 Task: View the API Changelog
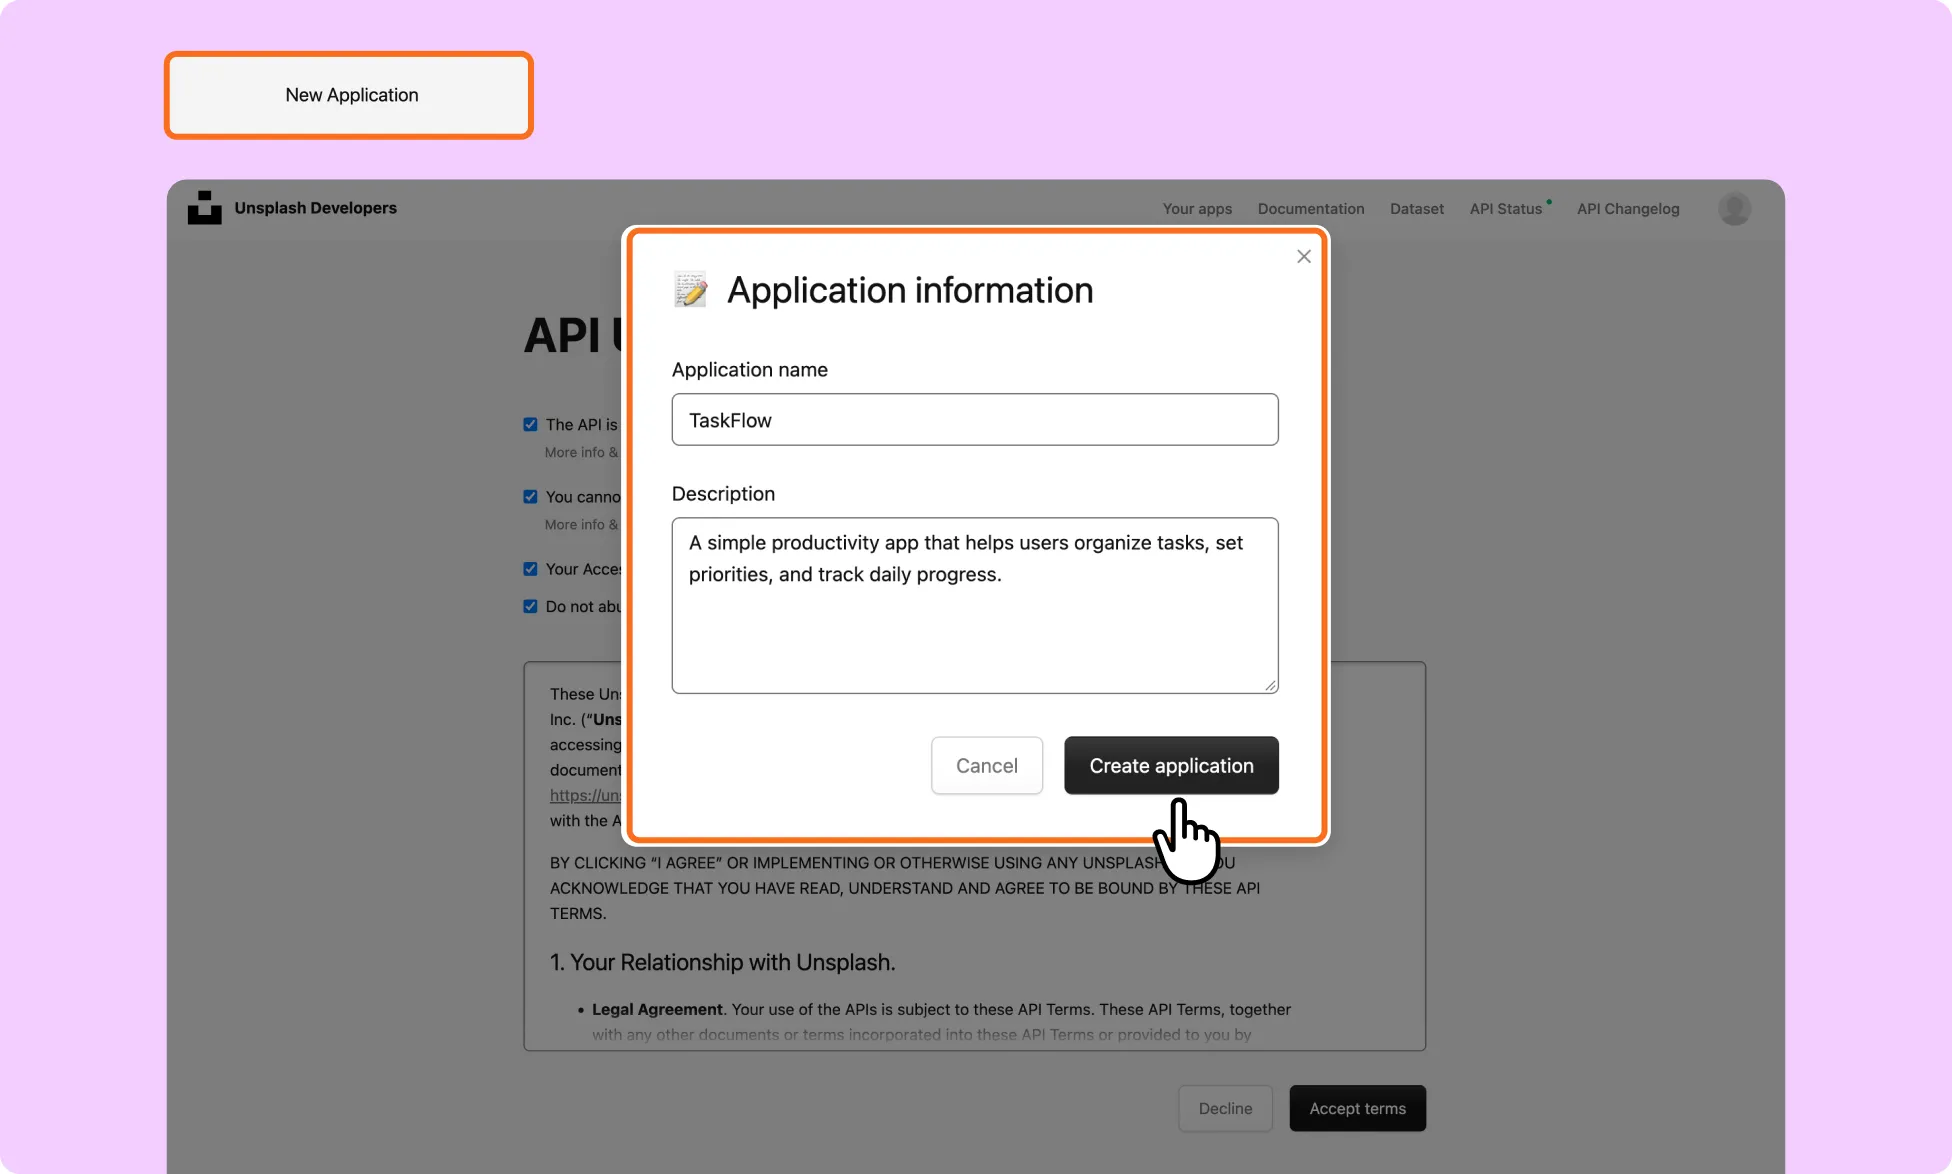pyautogui.click(x=1628, y=209)
